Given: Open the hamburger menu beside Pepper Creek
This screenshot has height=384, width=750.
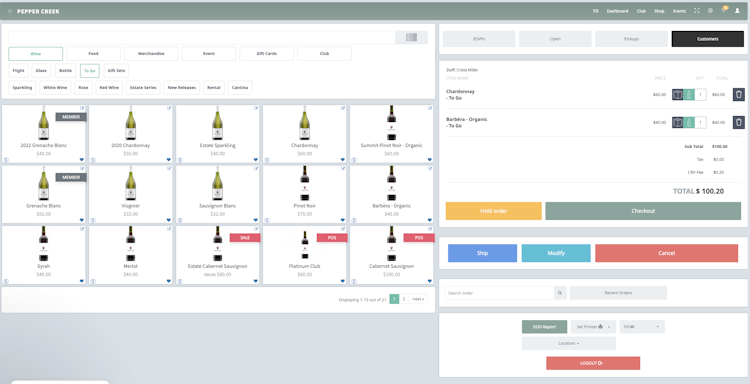Looking at the screenshot, I should 10,11.
